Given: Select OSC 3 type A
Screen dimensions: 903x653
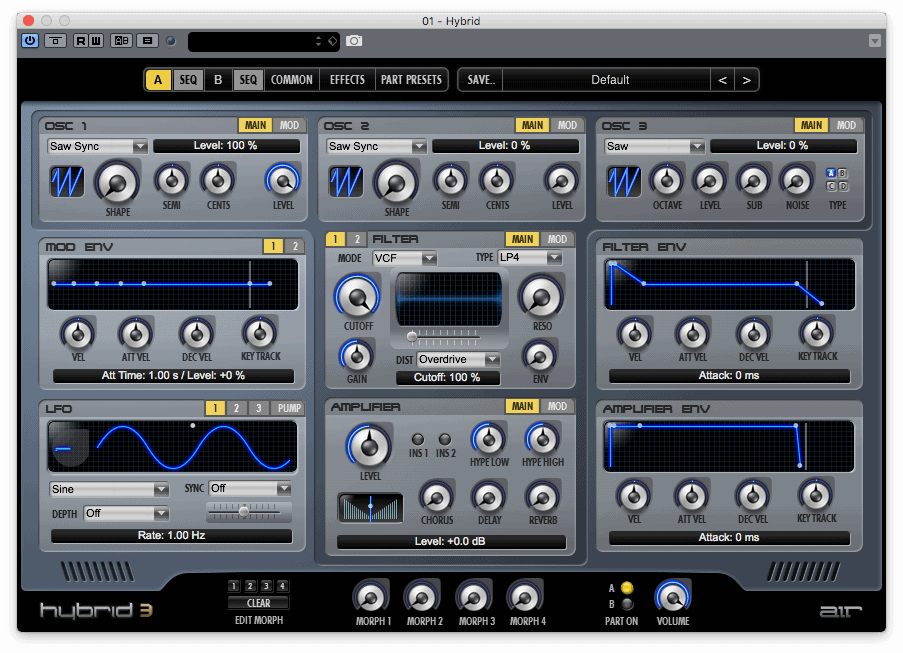Looking at the screenshot, I should click(831, 173).
